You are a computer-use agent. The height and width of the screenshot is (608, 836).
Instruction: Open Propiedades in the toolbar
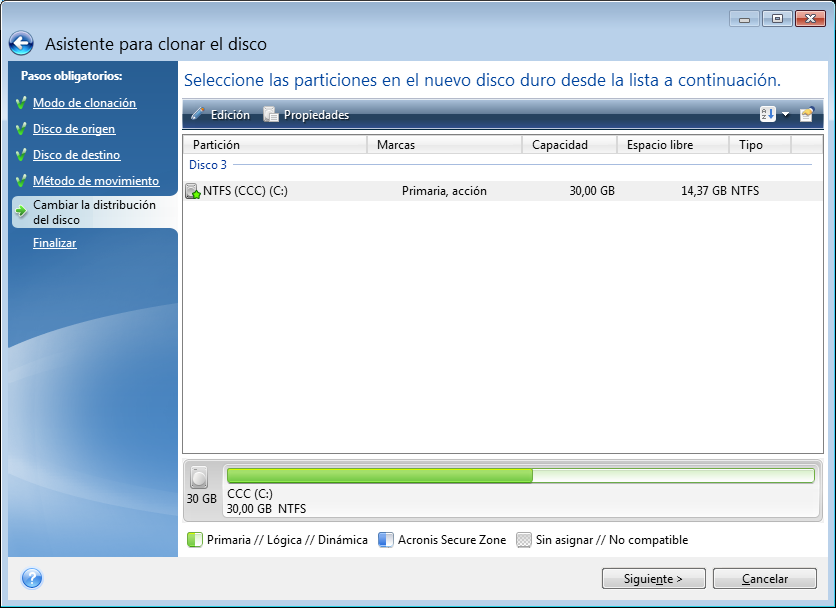(x=307, y=115)
